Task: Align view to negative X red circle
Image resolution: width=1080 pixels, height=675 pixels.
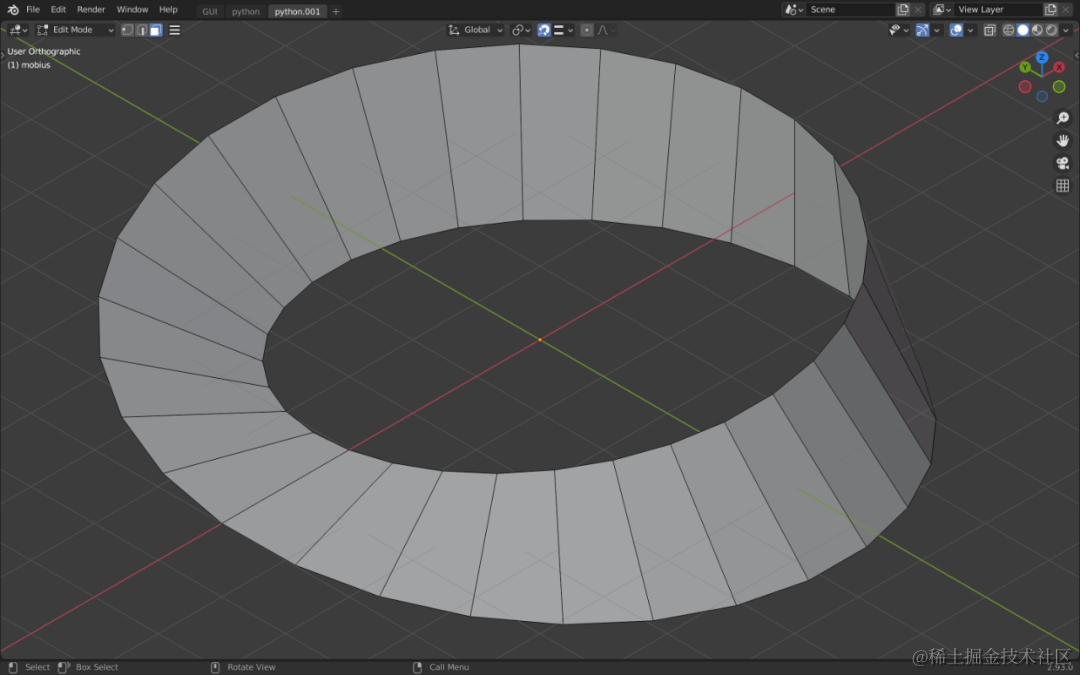Action: 1025,87
